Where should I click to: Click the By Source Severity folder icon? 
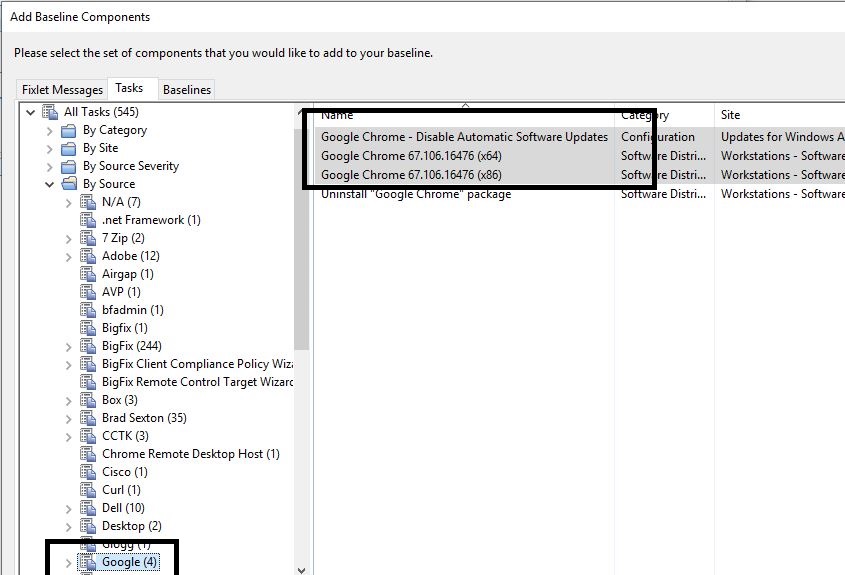click(68, 166)
